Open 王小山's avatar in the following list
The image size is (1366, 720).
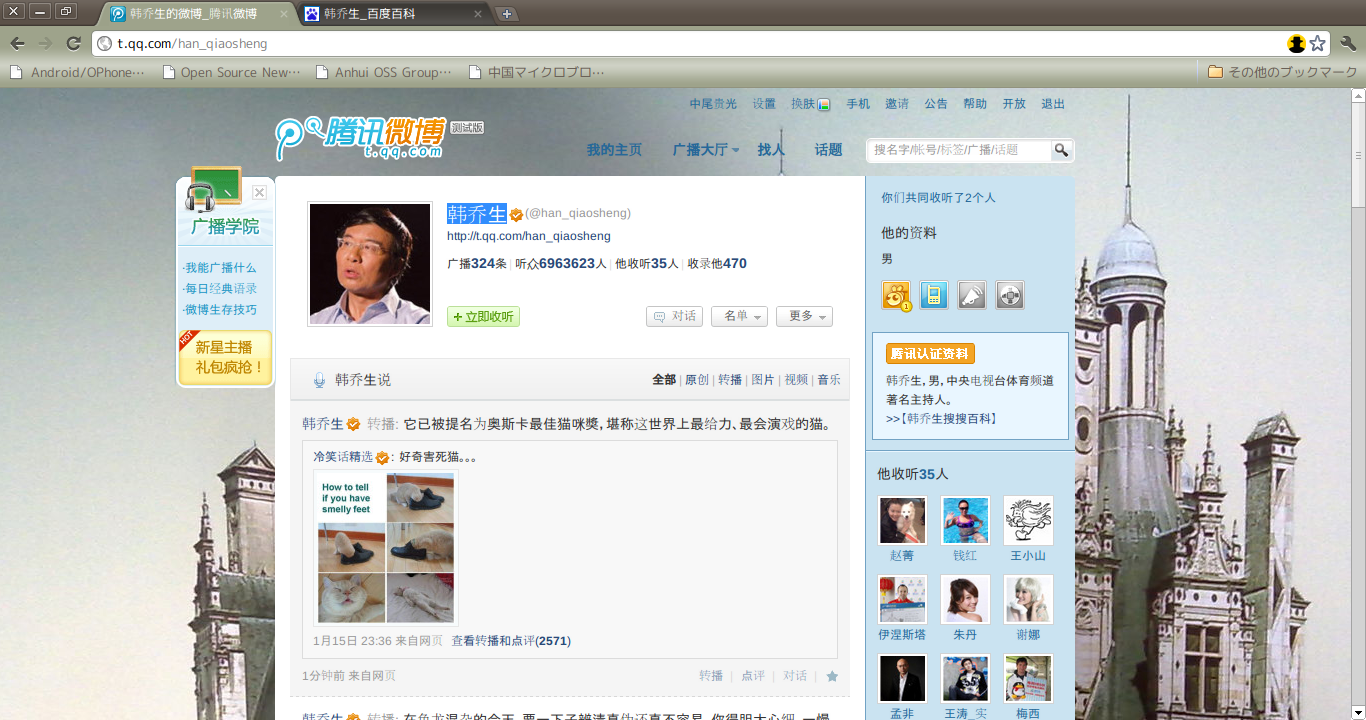coord(1028,521)
